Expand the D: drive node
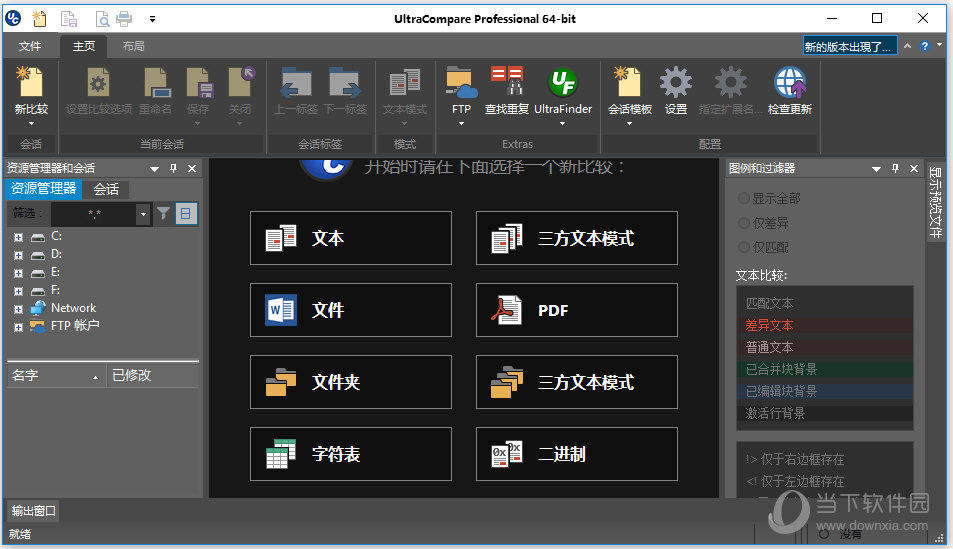 tap(18, 255)
